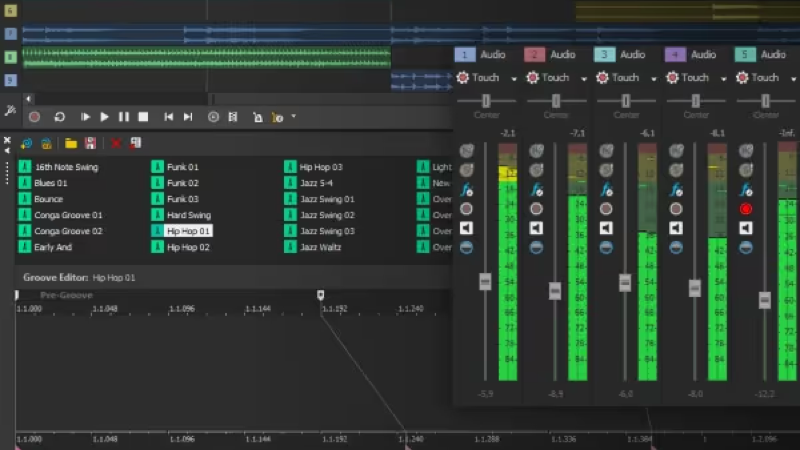
Task: Open automation mode dropdown on track 3
Action: pyautogui.click(x=654, y=79)
